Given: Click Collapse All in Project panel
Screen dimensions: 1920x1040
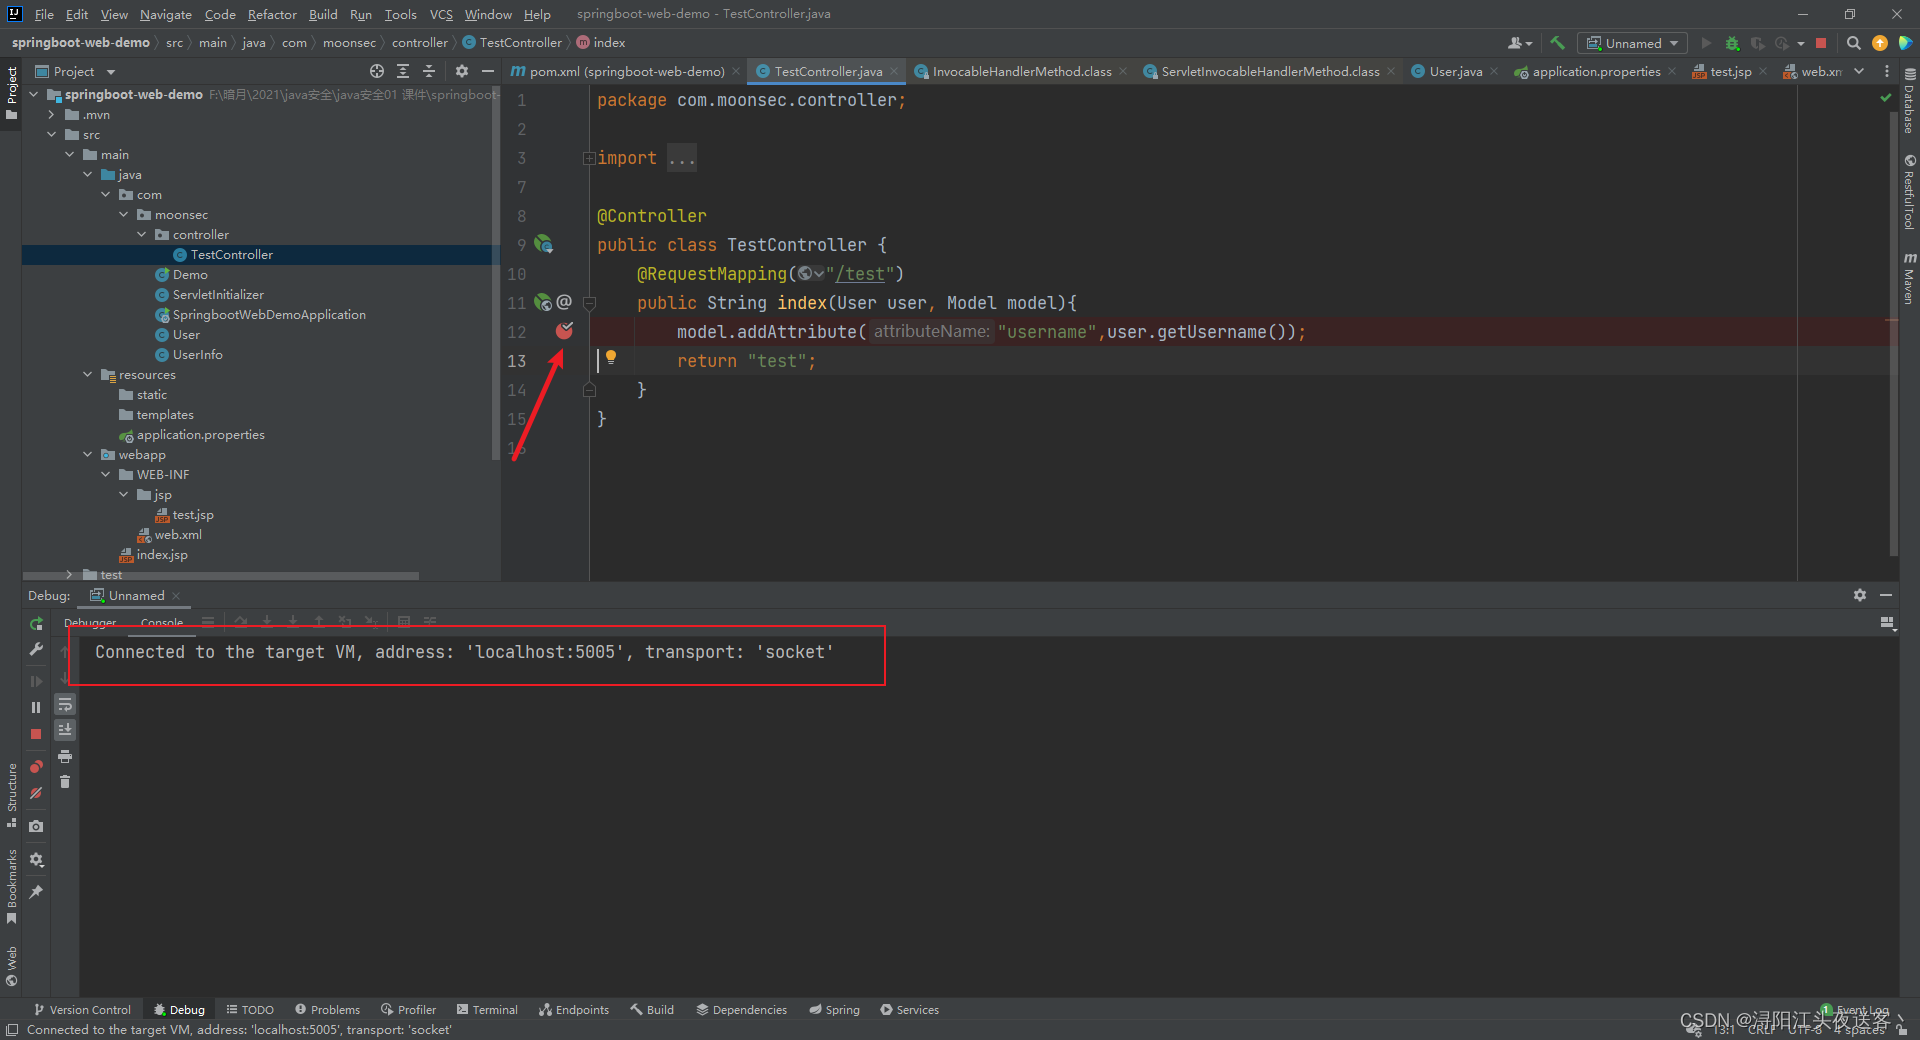Looking at the screenshot, I should pyautogui.click(x=429, y=71).
